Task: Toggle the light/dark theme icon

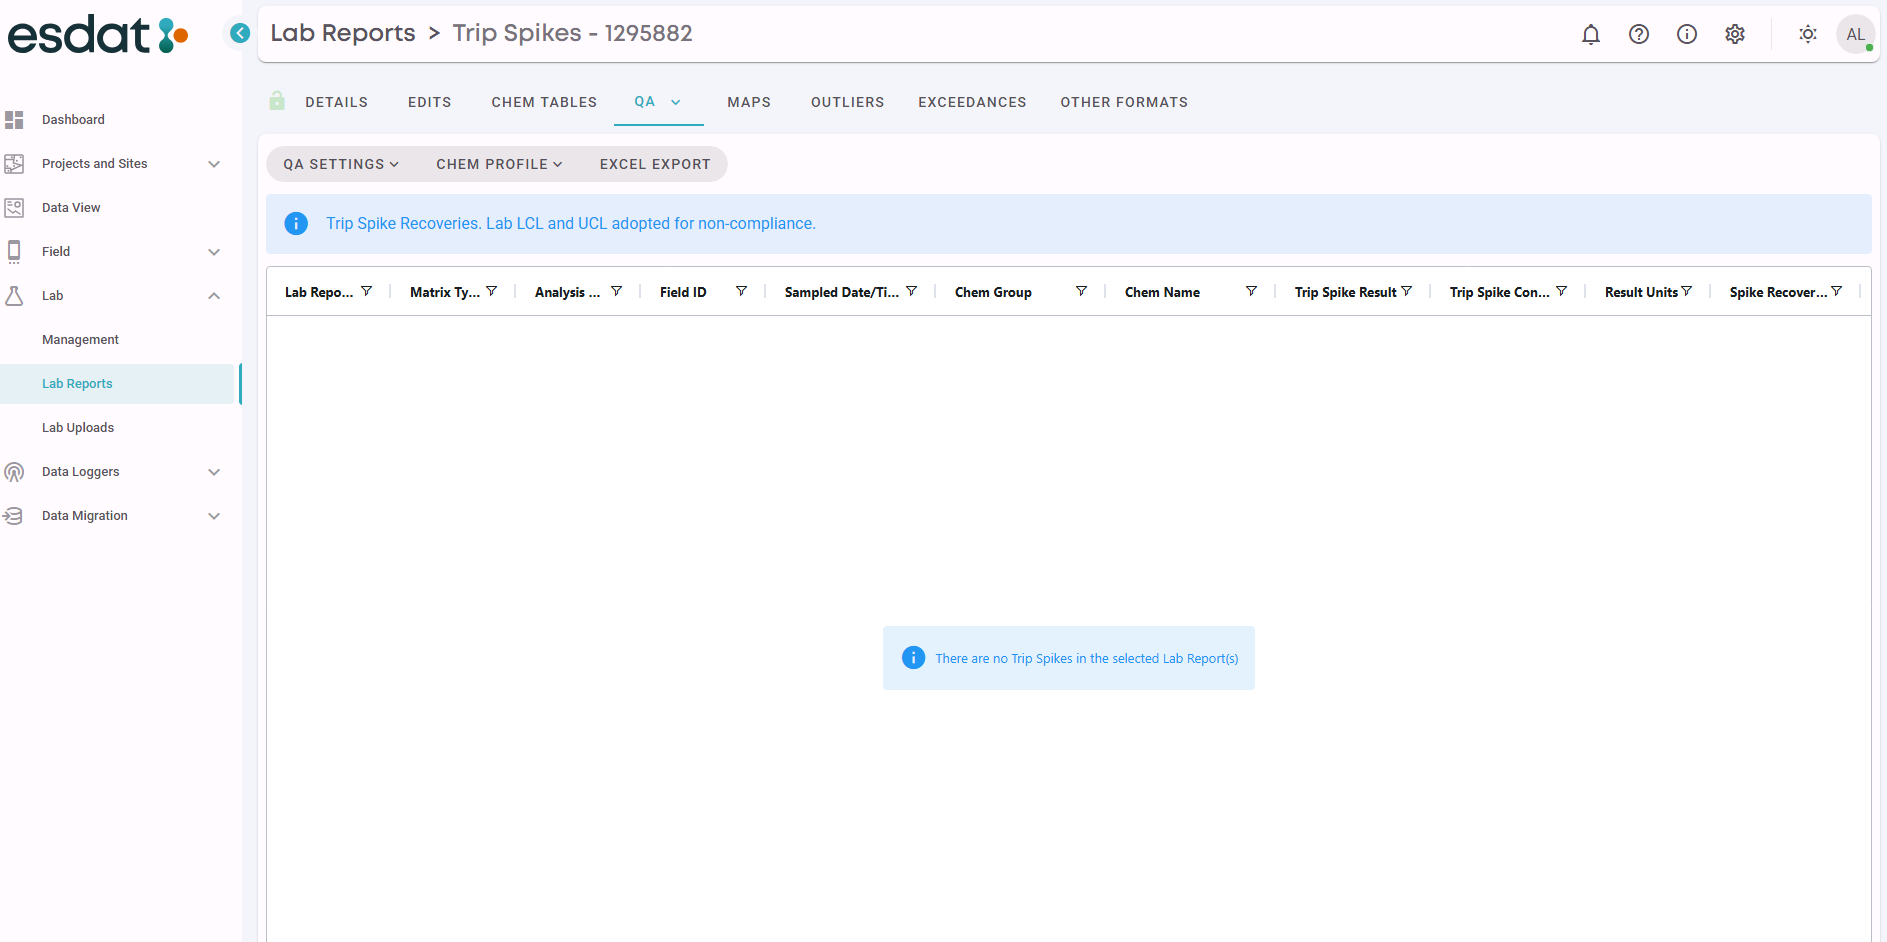Action: tap(1807, 34)
